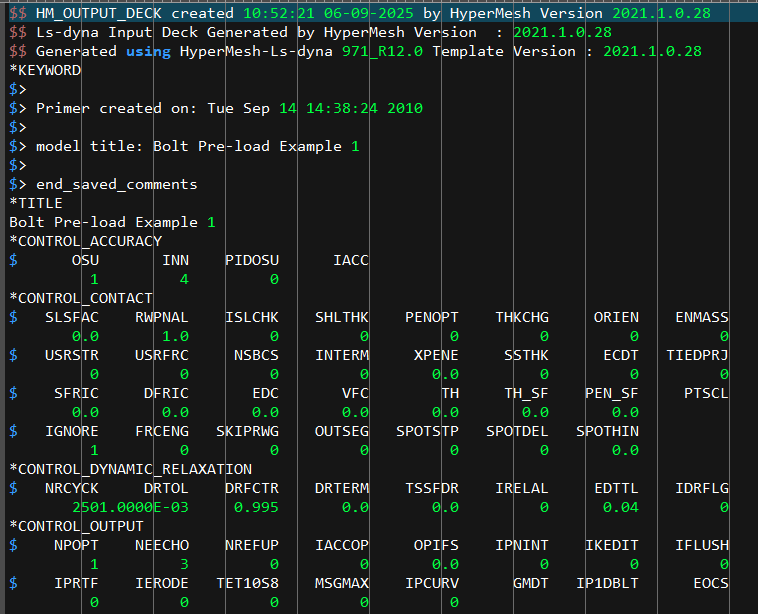
Task: Click the ECDT header
Action: tap(621, 355)
